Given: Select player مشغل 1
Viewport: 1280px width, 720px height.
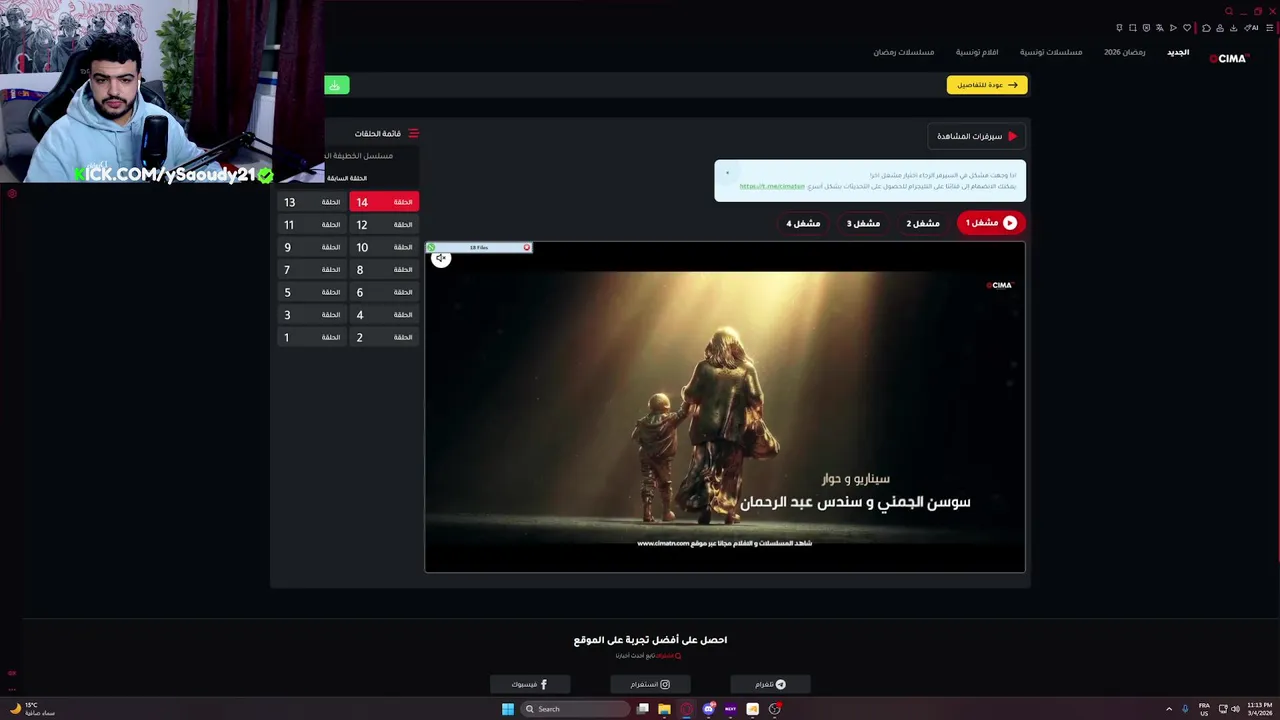Looking at the screenshot, I should coord(991,223).
